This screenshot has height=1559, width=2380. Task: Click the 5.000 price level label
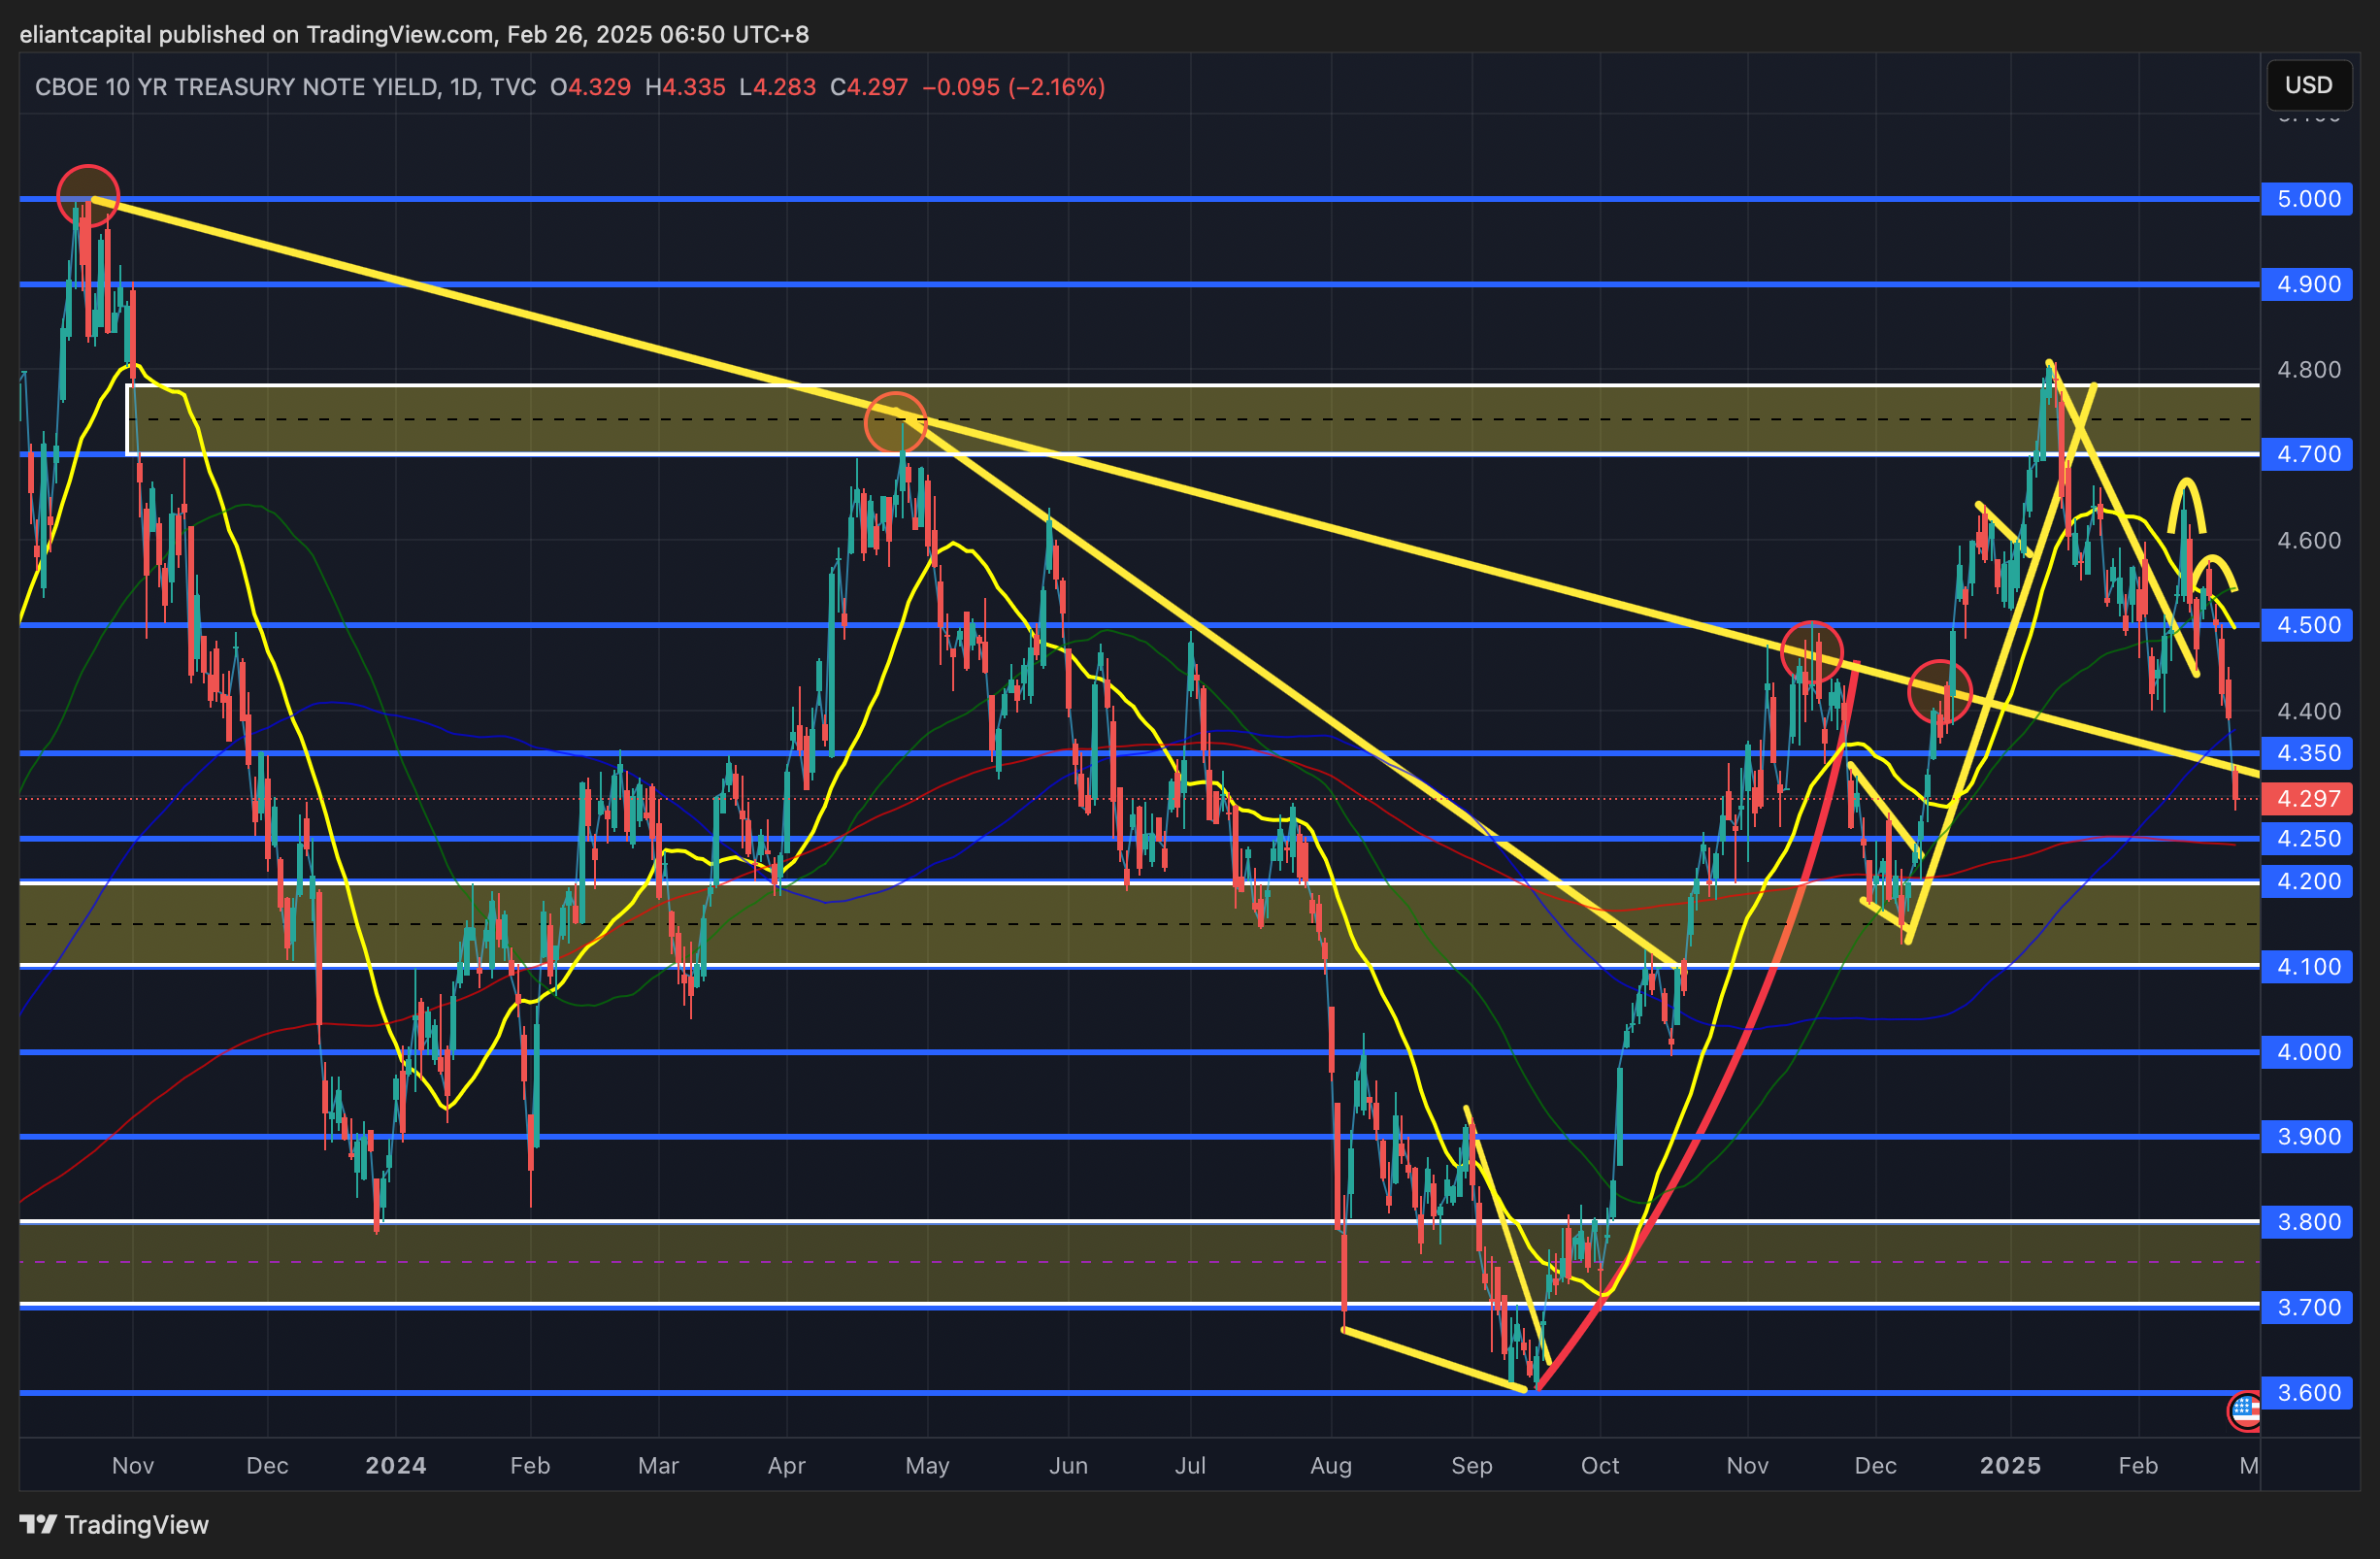(2308, 199)
